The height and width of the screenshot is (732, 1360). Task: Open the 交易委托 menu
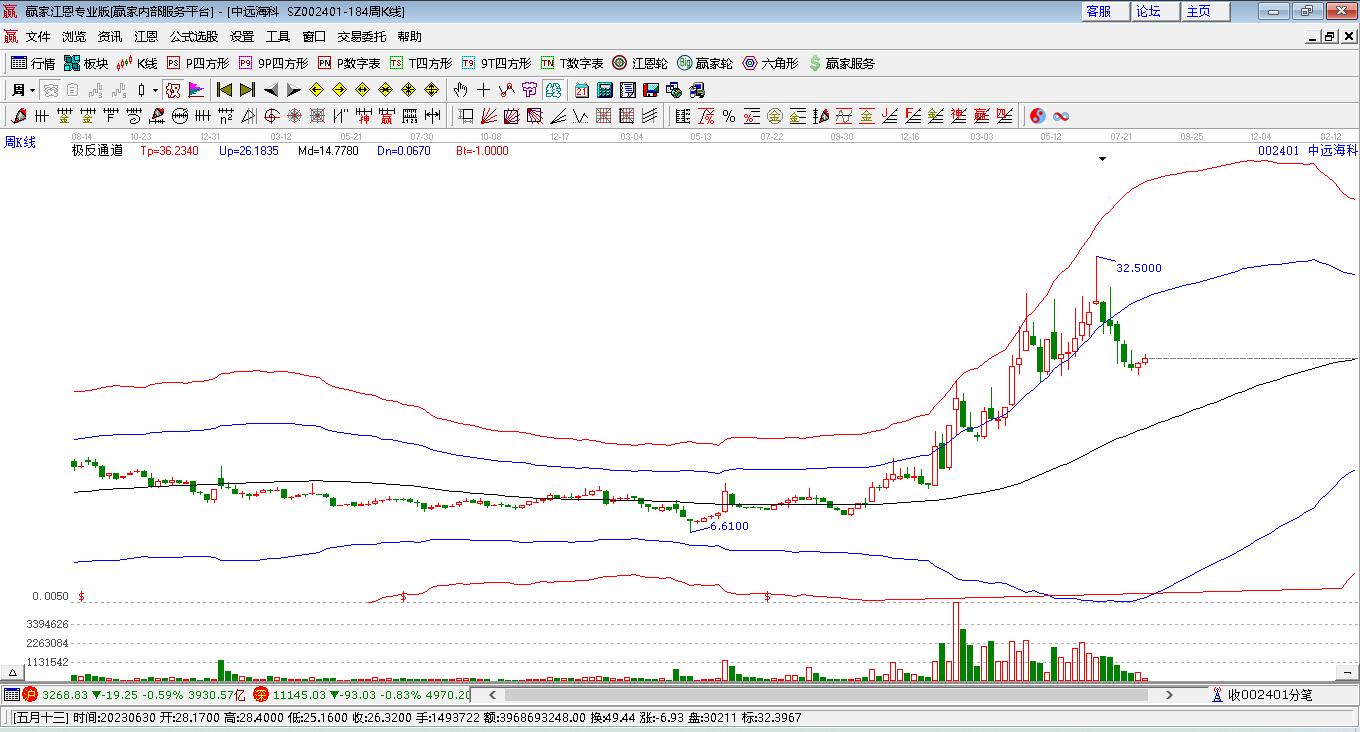362,37
